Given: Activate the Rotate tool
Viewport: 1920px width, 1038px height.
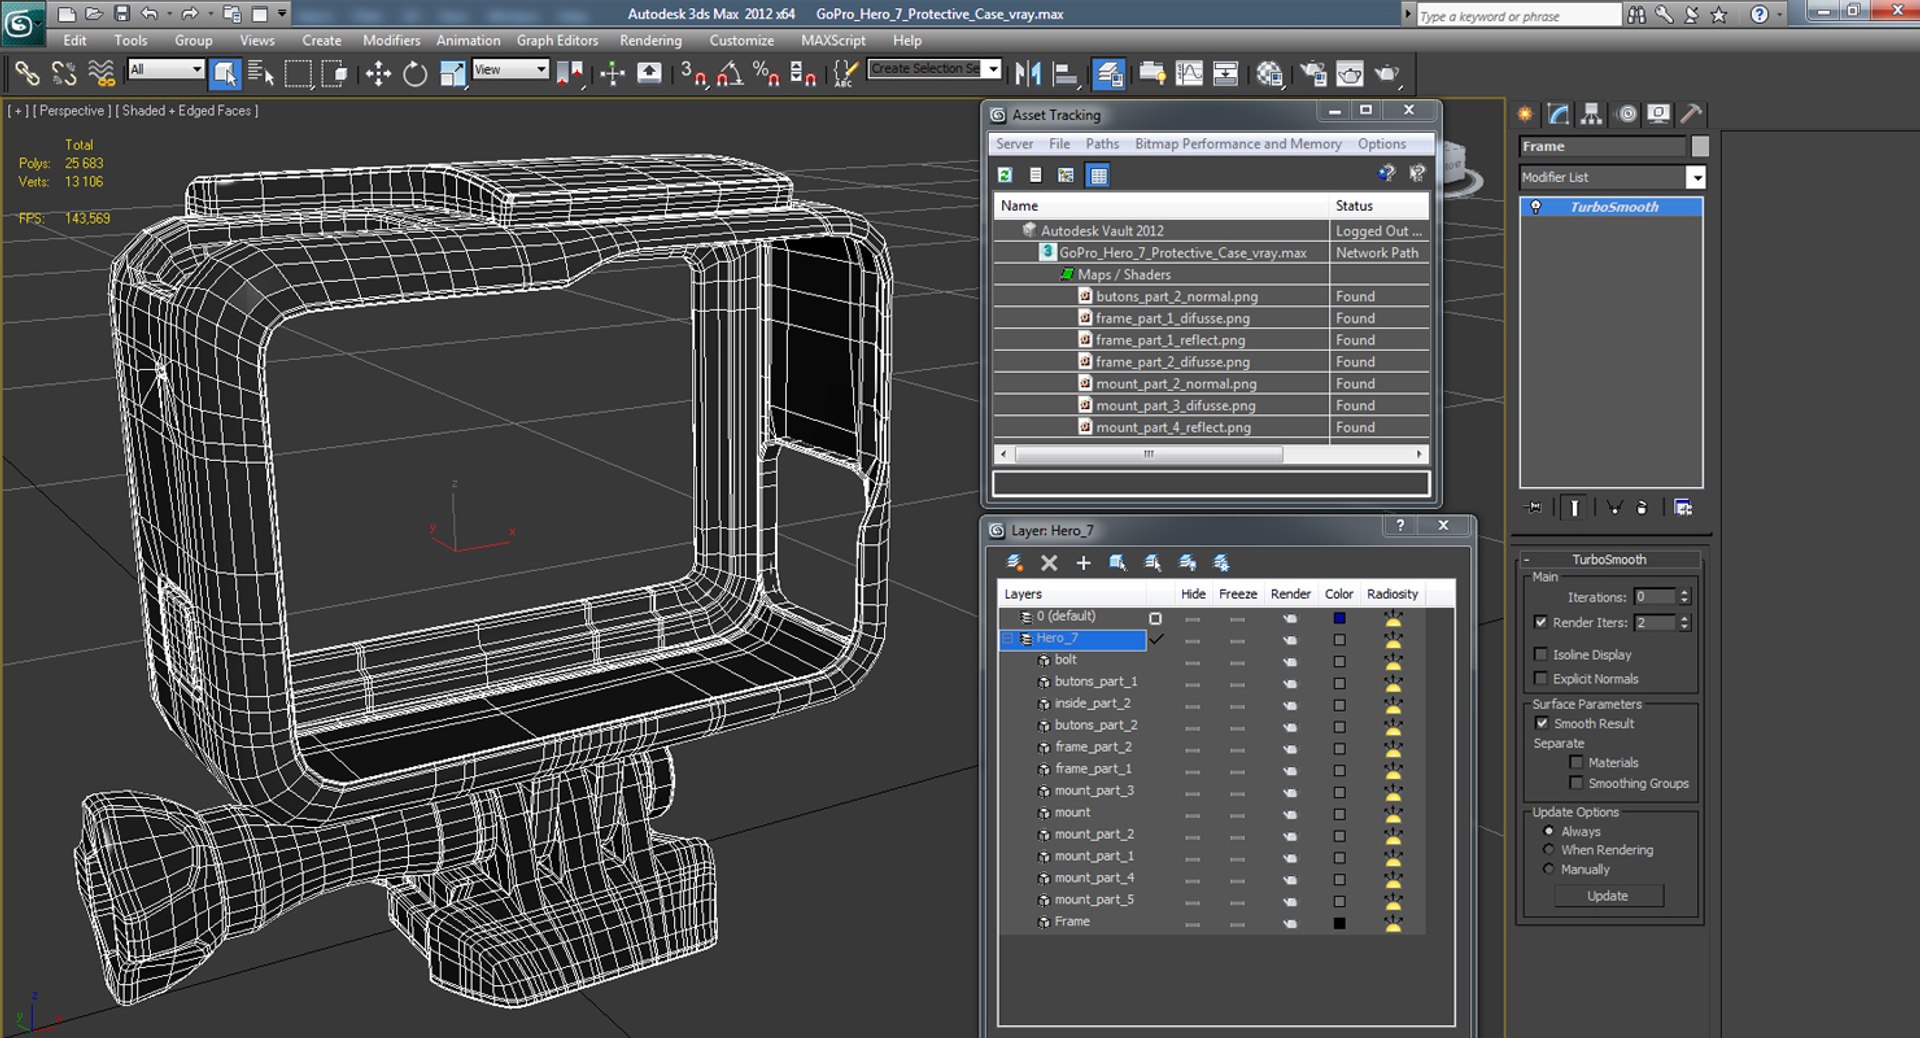Looking at the screenshot, I should 415,74.
